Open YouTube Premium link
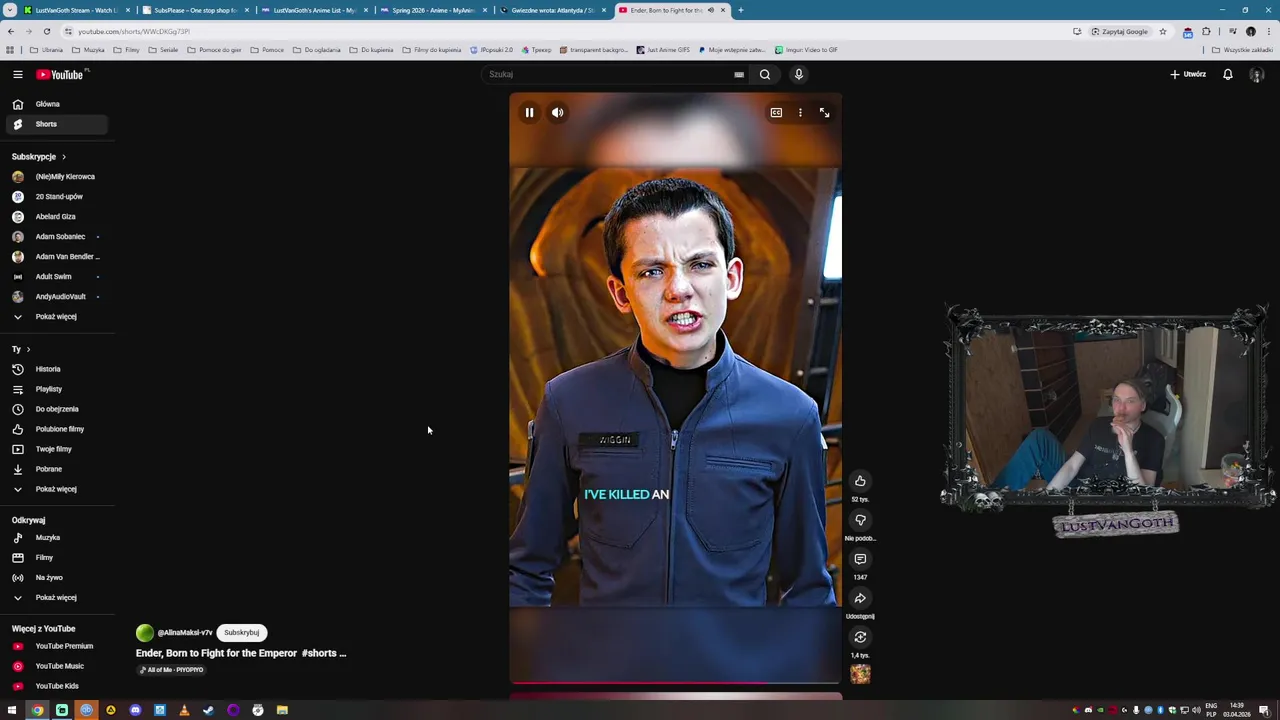Viewport: 1280px width, 720px height. point(57,646)
